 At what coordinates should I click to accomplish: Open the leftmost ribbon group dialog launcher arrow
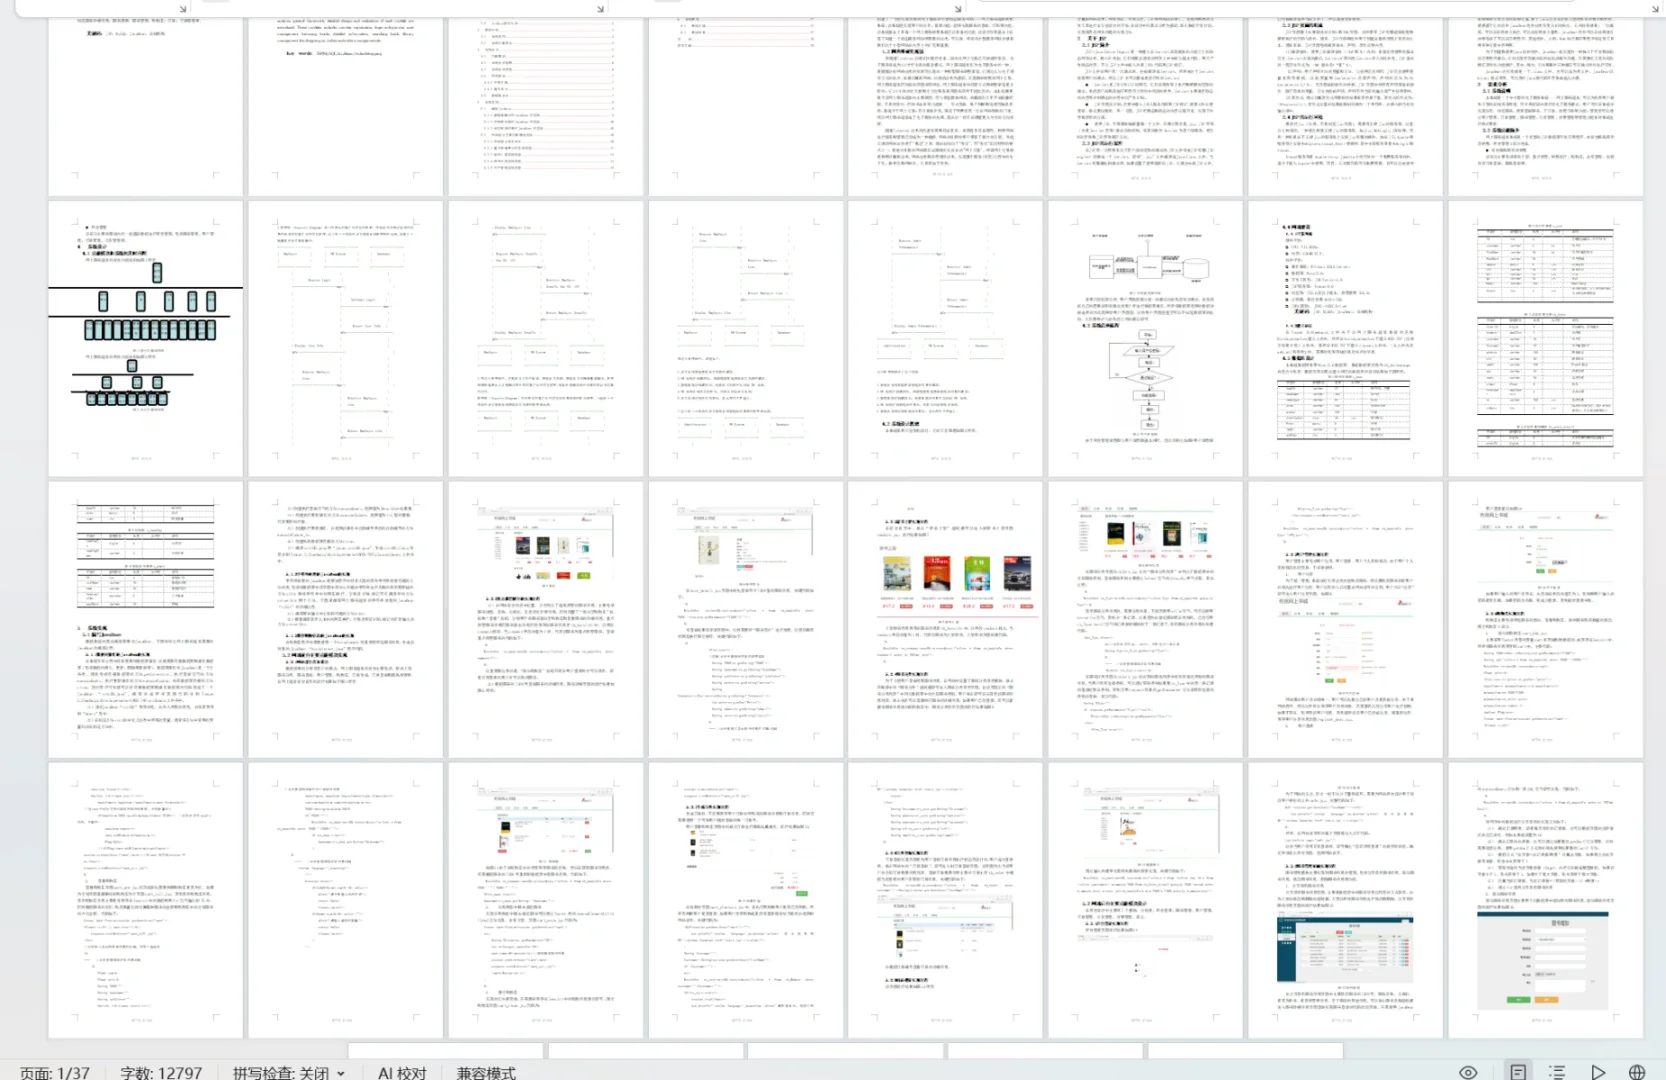pos(183,9)
